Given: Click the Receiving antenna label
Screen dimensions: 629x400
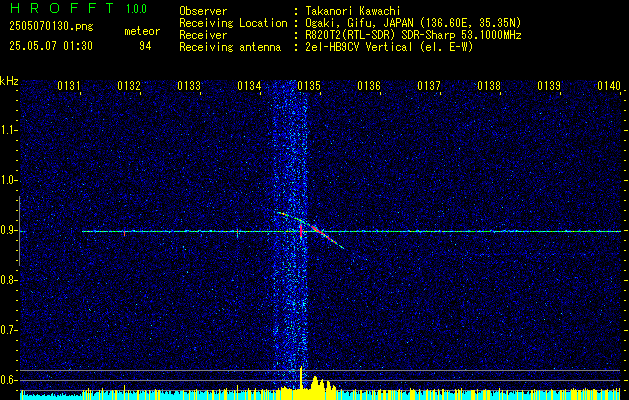Looking at the screenshot, I should tap(230, 47).
